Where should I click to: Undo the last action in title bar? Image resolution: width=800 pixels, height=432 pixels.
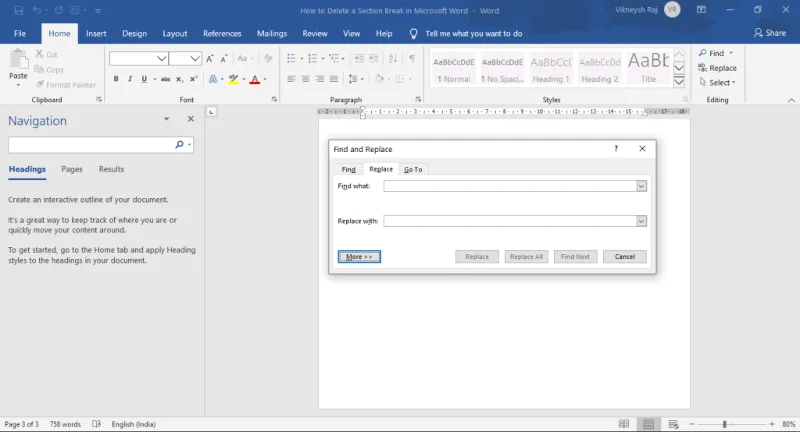click(37, 10)
